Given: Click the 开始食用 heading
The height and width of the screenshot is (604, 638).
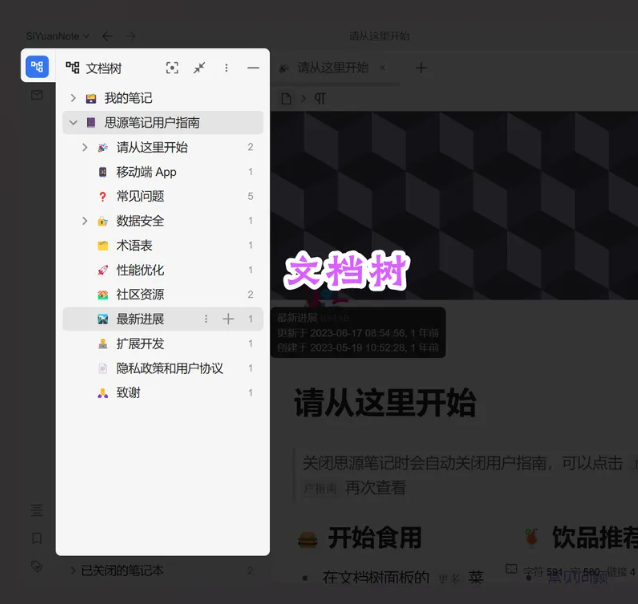Looking at the screenshot, I should (374, 538).
